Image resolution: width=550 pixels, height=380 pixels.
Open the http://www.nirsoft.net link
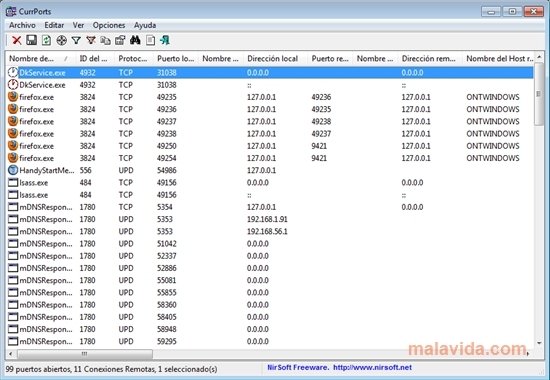372,367
